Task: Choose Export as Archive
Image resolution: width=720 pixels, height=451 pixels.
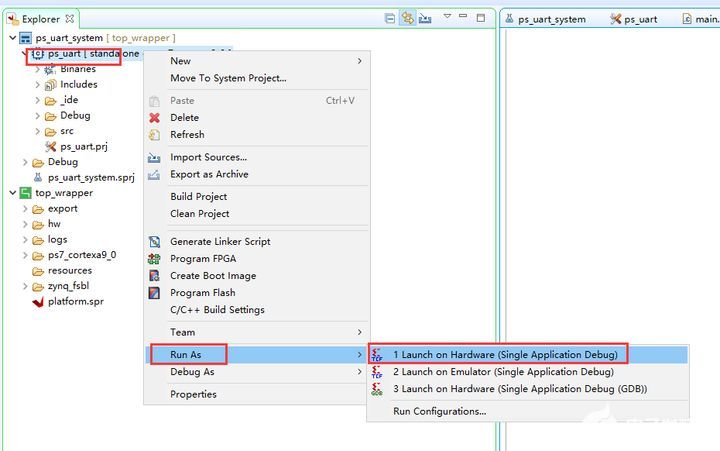Action: click(x=257, y=174)
